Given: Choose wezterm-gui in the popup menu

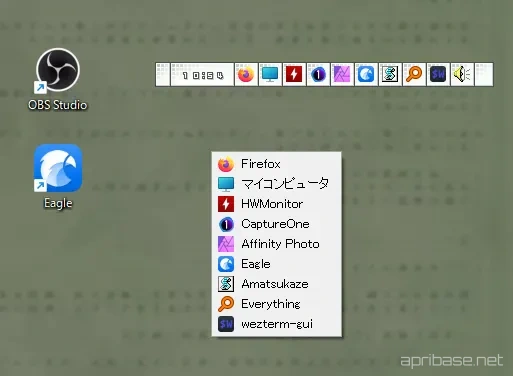Looking at the screenshot, I should point(276,324).
